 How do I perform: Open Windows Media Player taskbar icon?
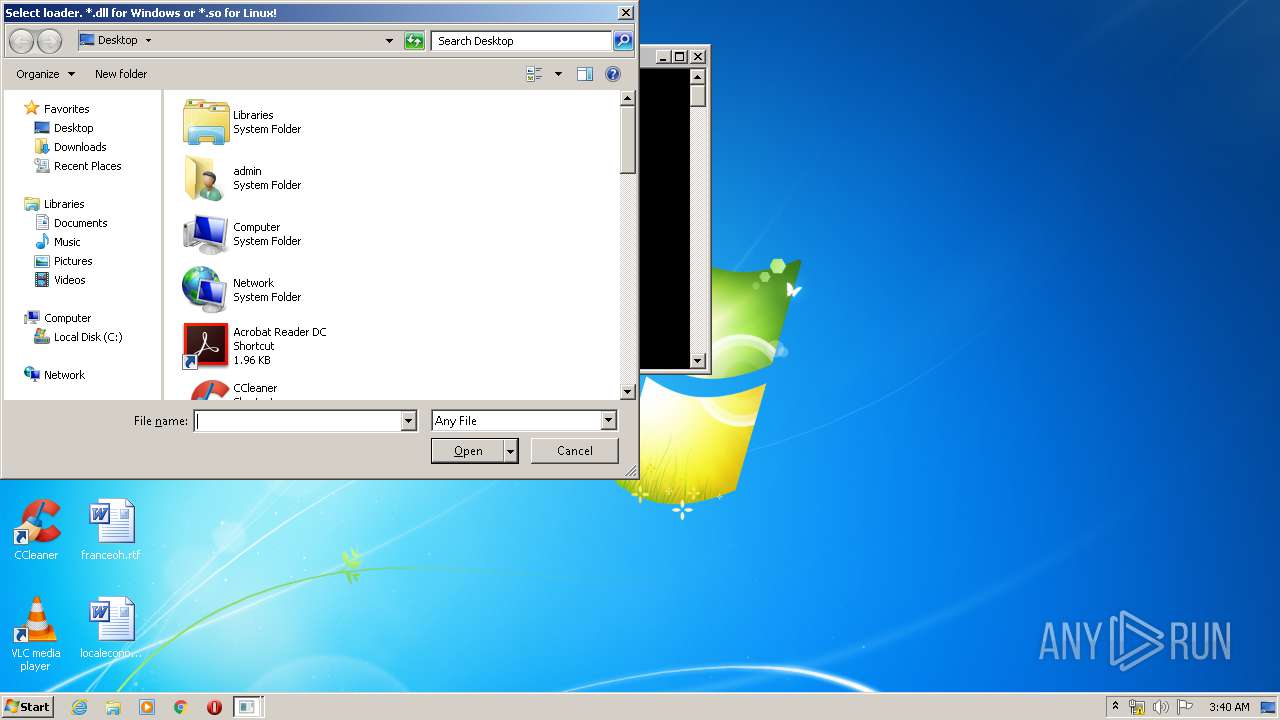147,707
